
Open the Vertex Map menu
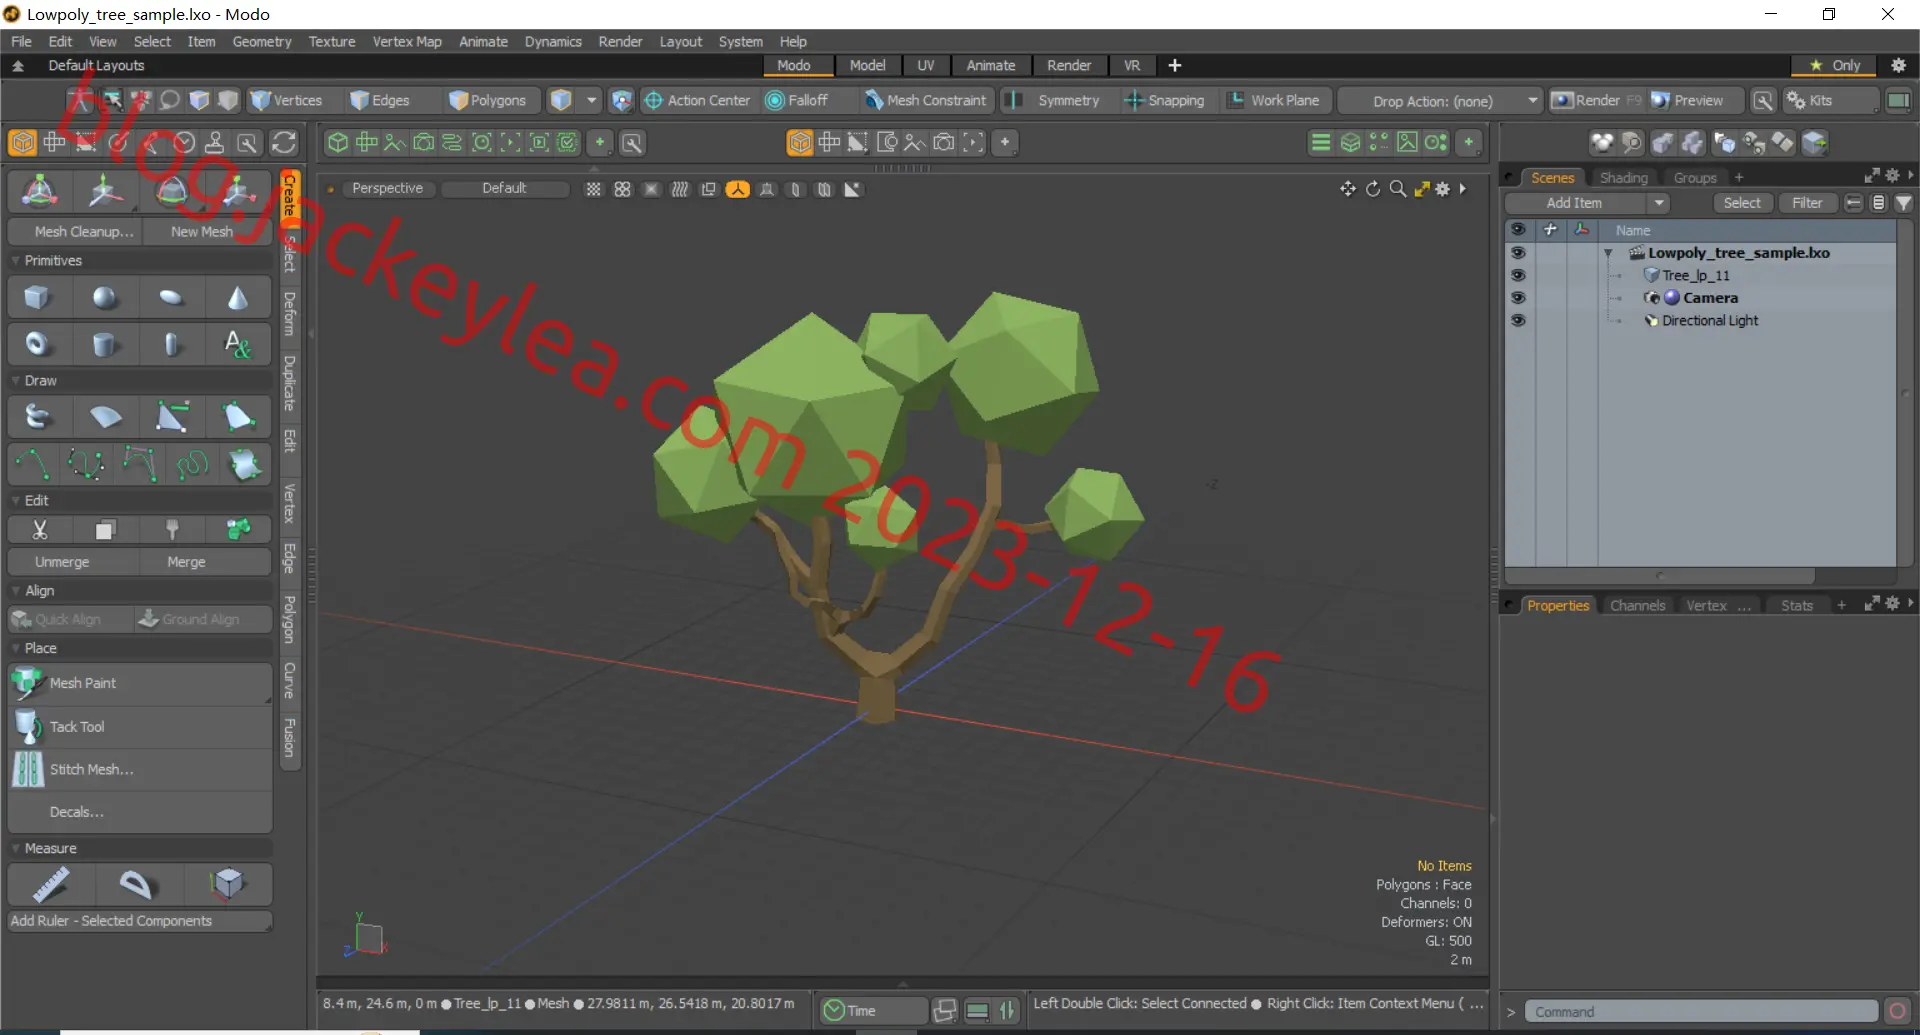coord(407,42)
